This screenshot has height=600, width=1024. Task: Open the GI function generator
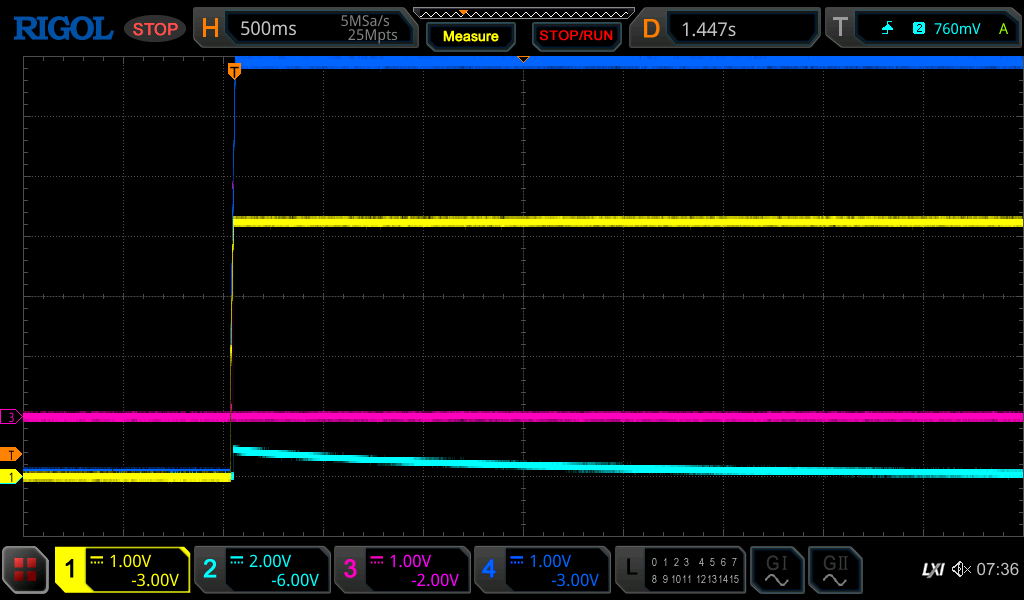[776, 570]
